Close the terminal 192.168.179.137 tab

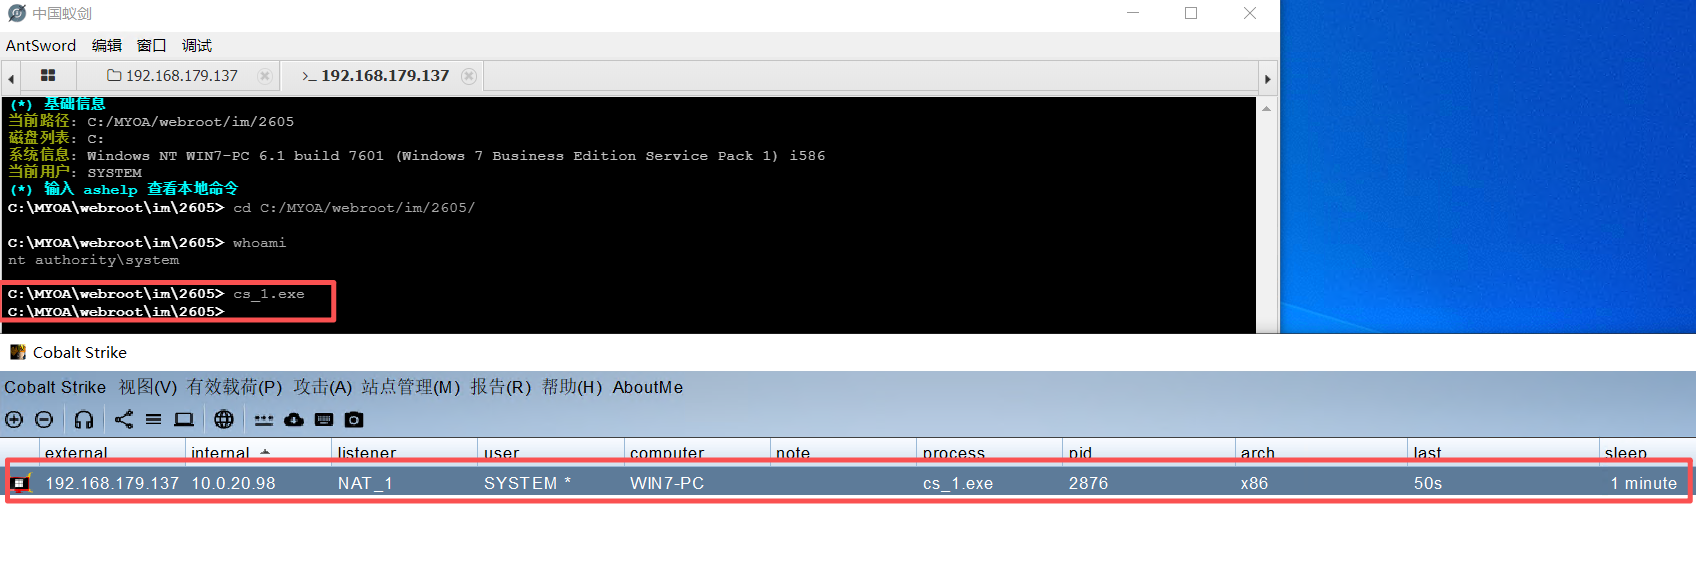469,76
